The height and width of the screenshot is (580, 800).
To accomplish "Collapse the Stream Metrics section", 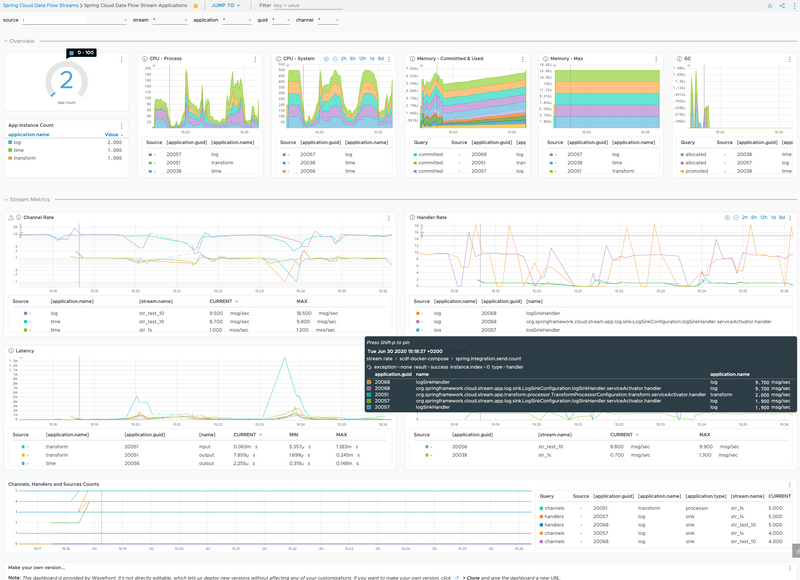I will pyautogui.click(x=6, y=198).
